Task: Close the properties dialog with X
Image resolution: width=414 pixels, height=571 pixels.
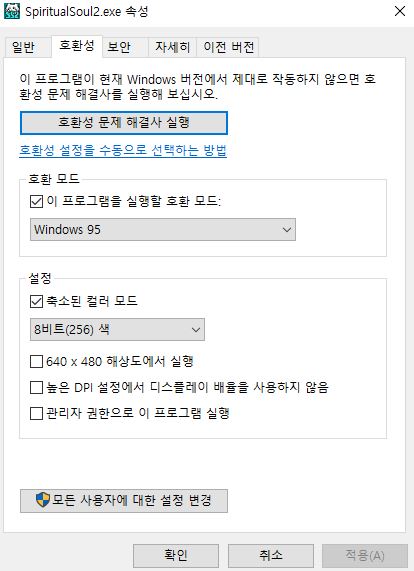Action: coord(400,11)
